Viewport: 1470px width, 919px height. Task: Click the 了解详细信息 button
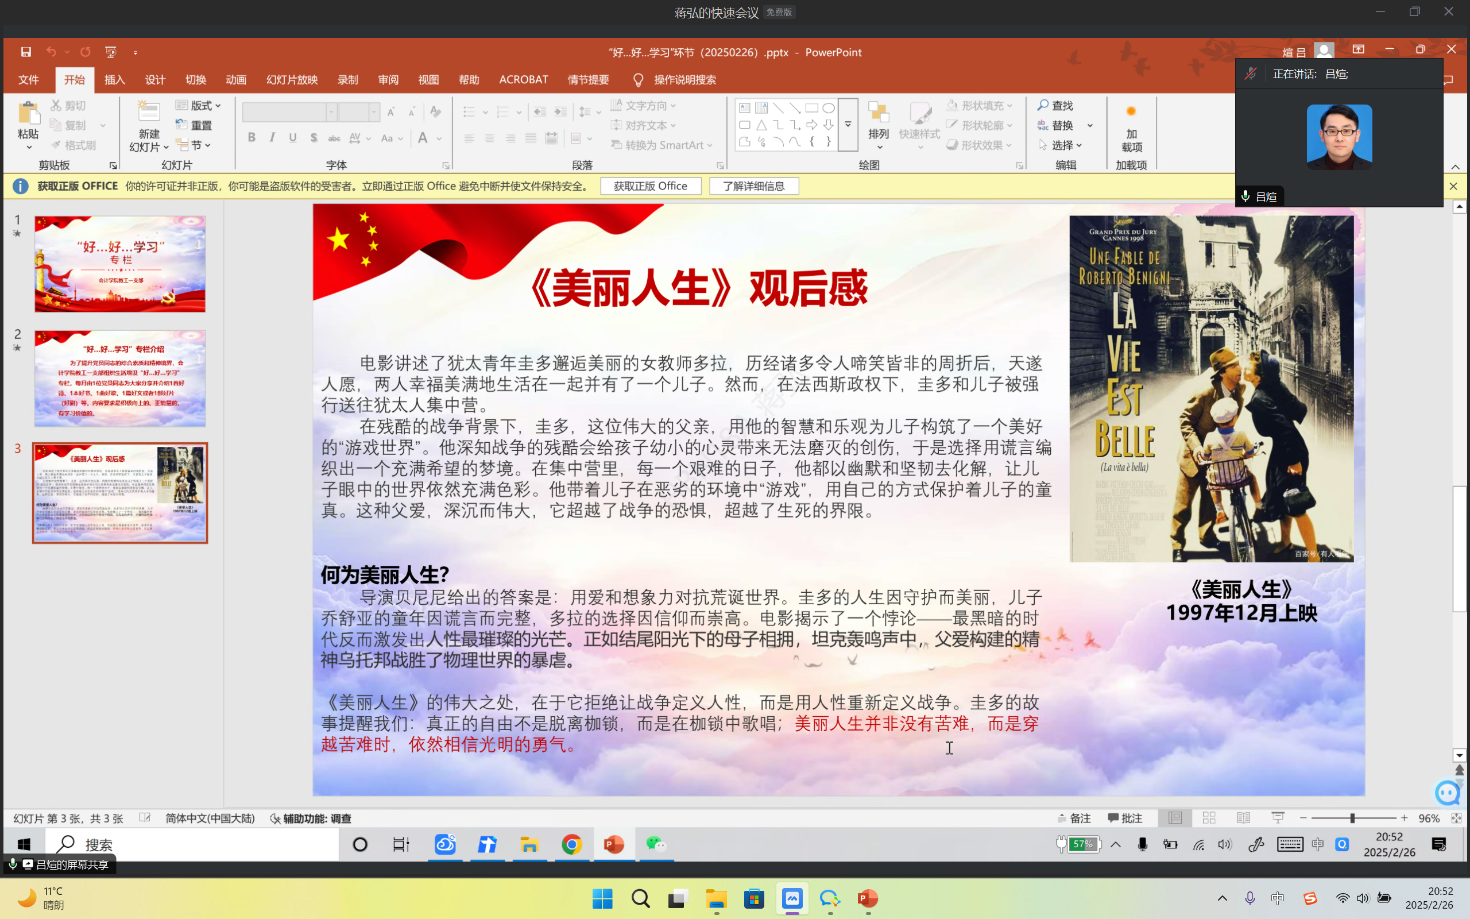pos(753,186)
